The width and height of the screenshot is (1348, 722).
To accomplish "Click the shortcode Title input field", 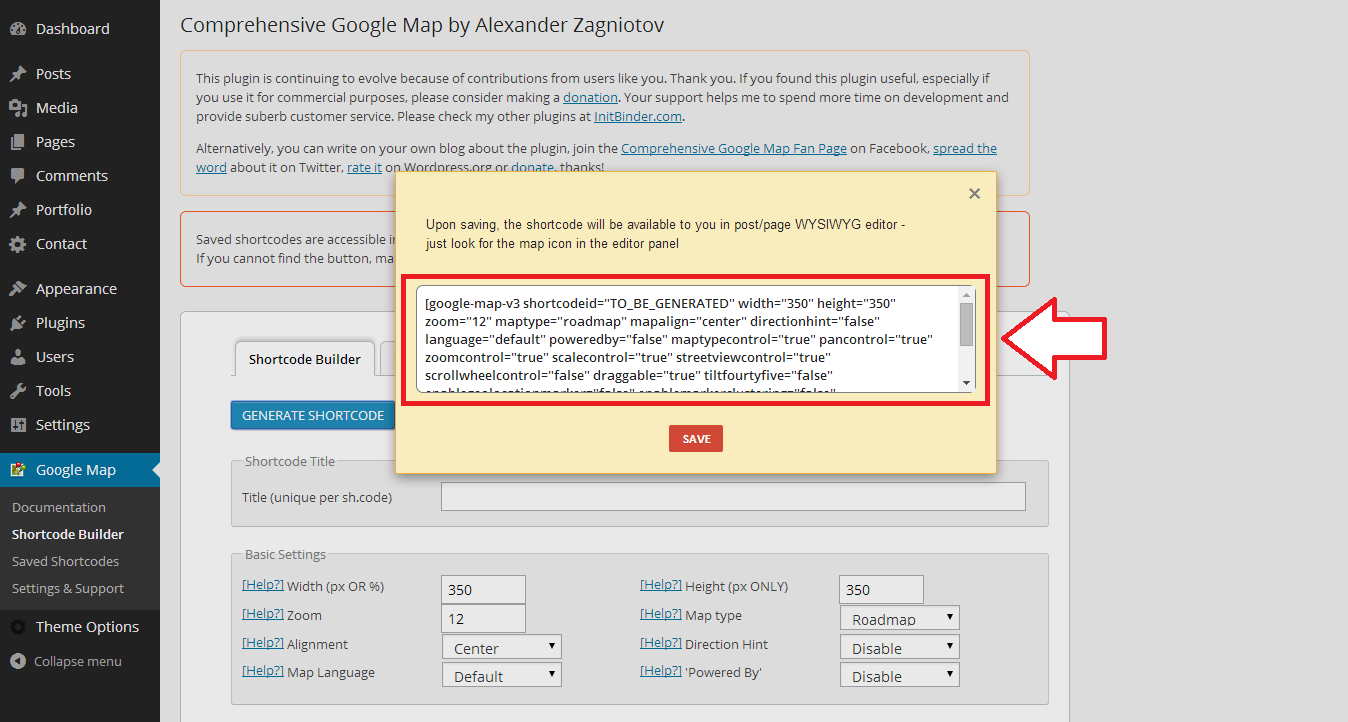I will click(x=733, y=497).
